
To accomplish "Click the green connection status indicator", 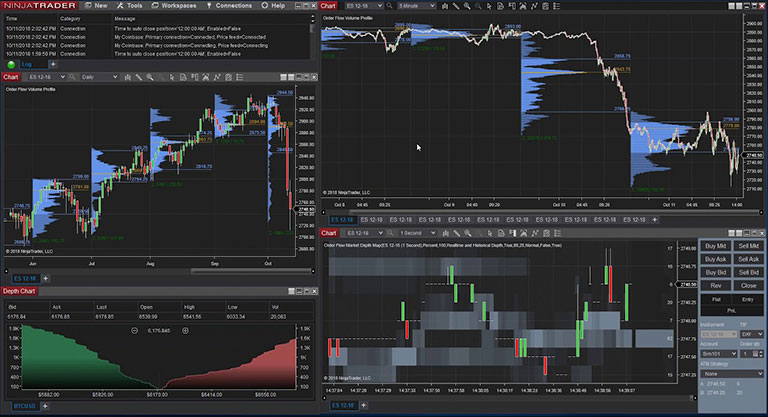I will pyautogui.click(x=11, y=64).
